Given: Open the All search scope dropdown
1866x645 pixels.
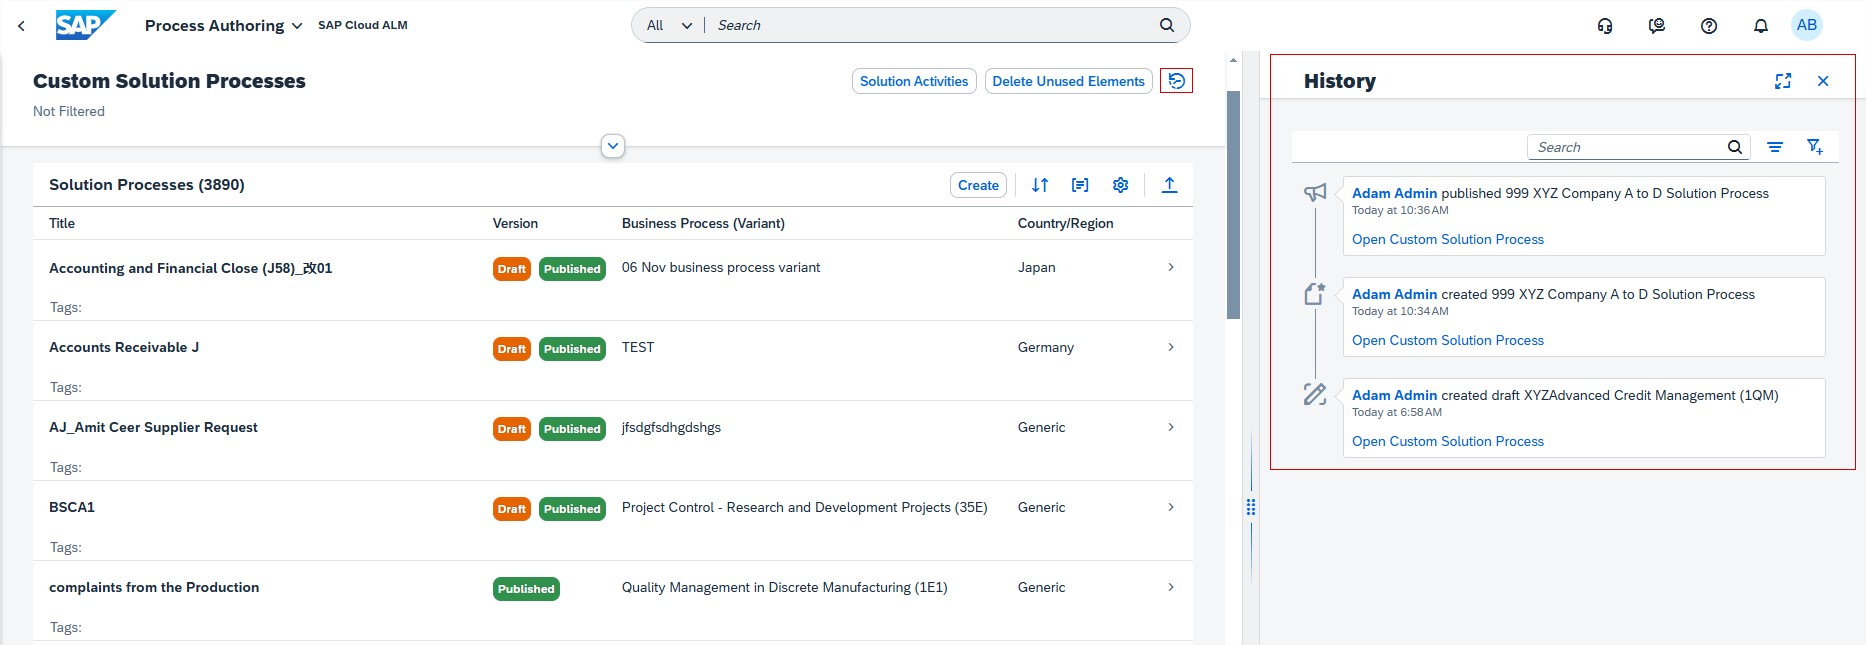Looking at the screenshot, I should (x=669, y=26).
